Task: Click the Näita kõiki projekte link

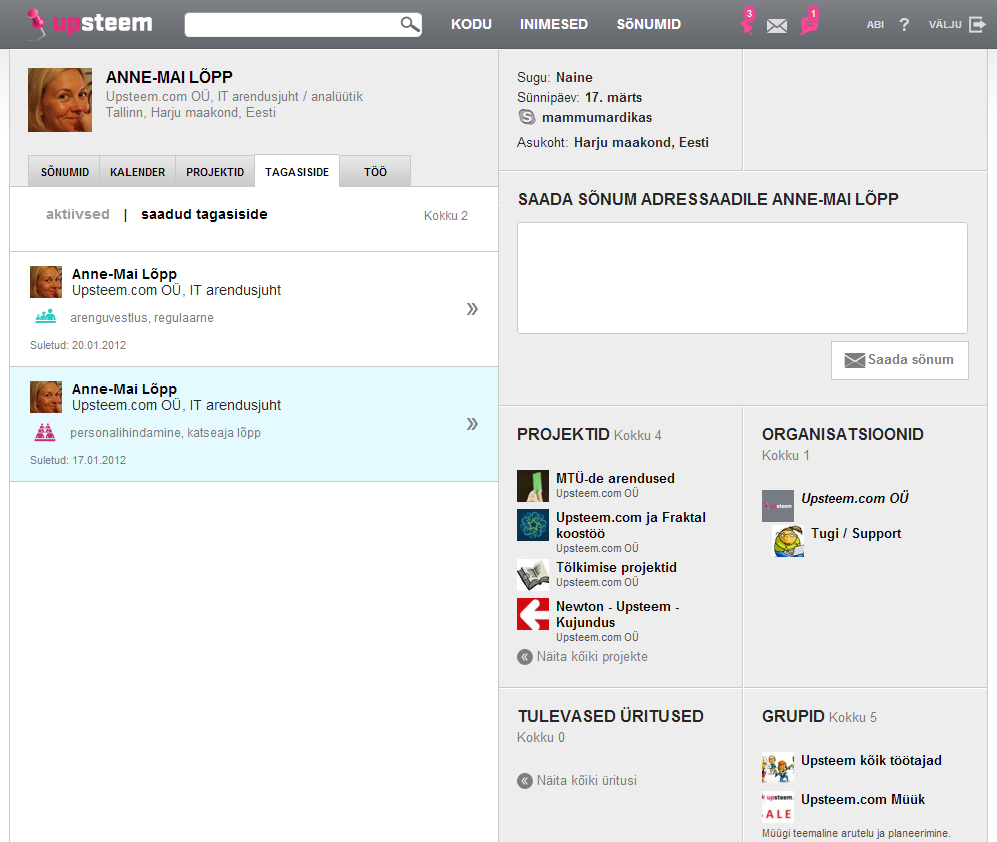Action: pyautogui.click(x=592, y=657)
